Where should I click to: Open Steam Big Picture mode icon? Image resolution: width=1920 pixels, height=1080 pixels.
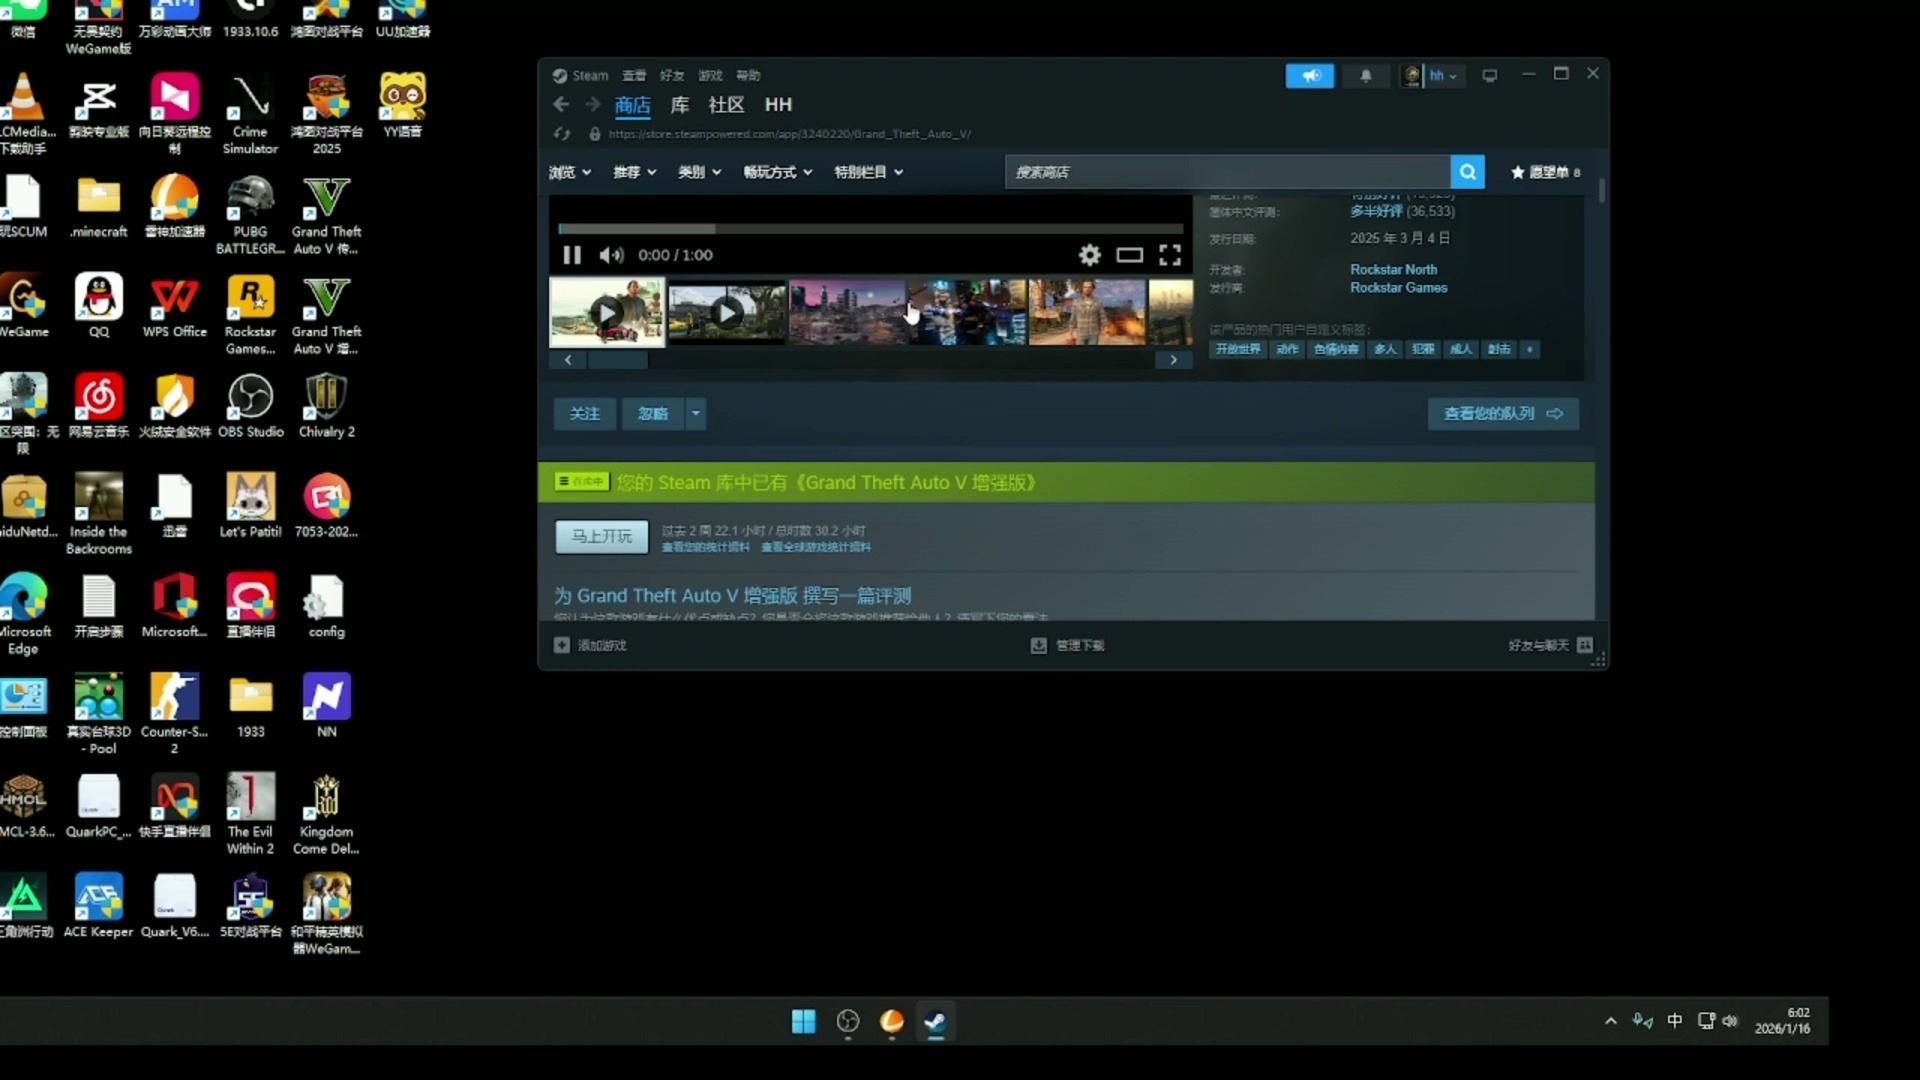(x=1490, y=76)
